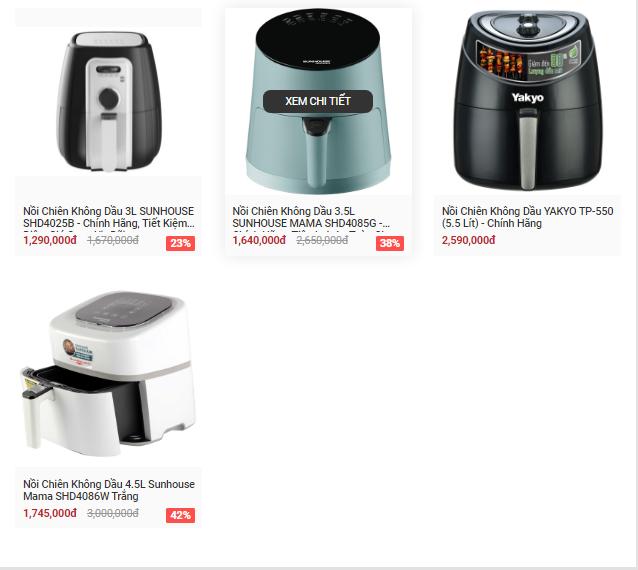Screen dimensions: 638x570
Task: Click the 42% discount badge
Action: 180,515
